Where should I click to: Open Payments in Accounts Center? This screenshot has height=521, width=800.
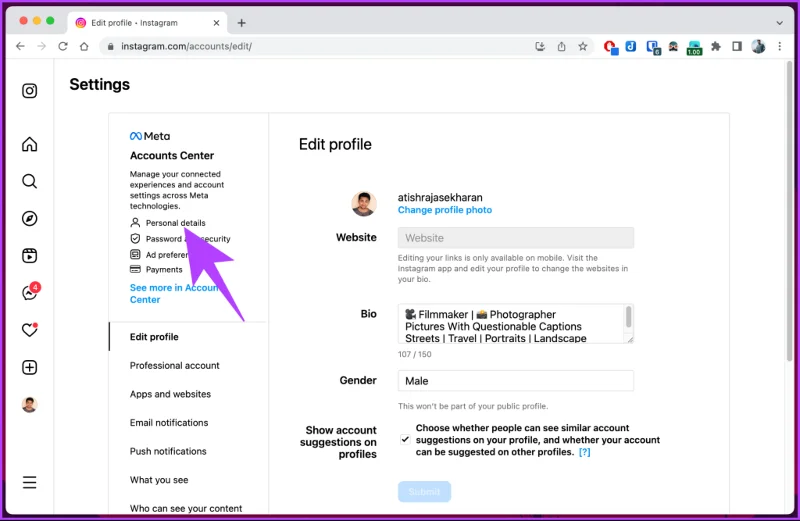click(157, 269)
